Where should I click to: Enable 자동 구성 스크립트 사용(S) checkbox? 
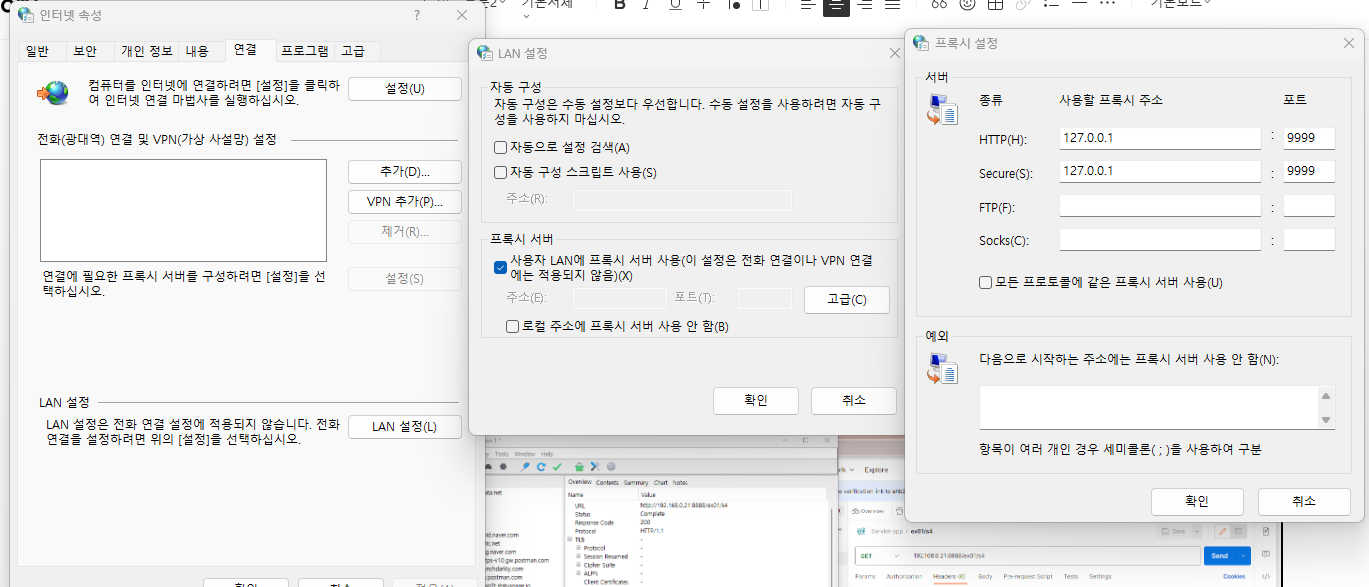[x=501, y=172]
